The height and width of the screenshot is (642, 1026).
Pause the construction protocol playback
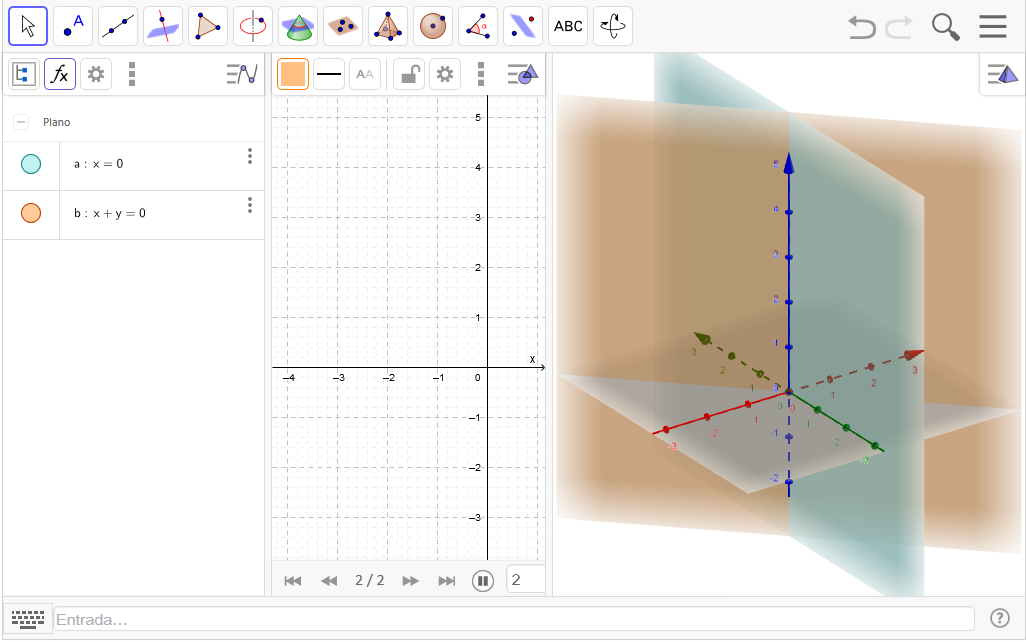(483, 580)
